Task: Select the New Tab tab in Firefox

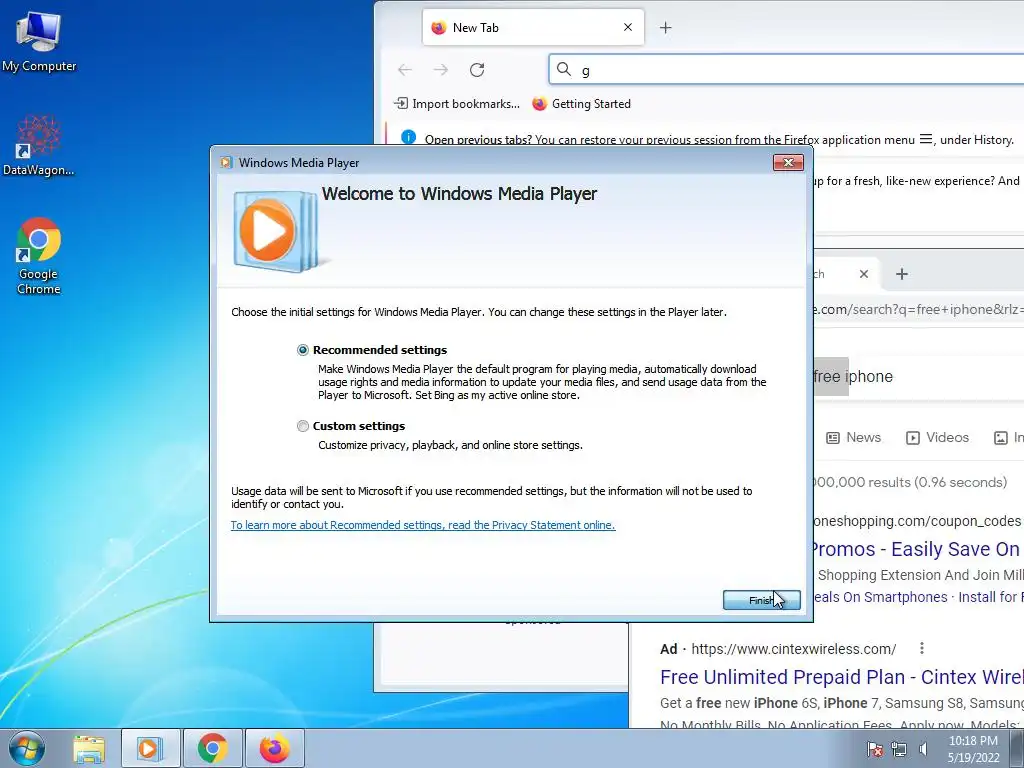Action: (x=533, y=27)
